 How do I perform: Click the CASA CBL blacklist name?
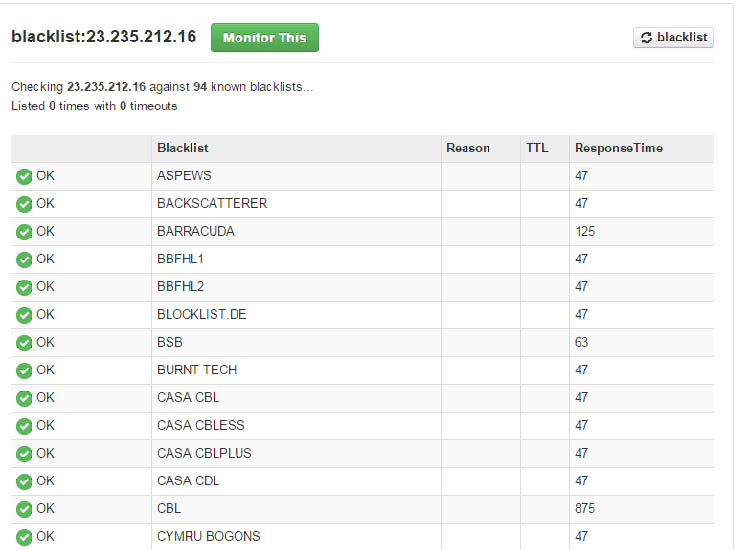tap(188, 397)
